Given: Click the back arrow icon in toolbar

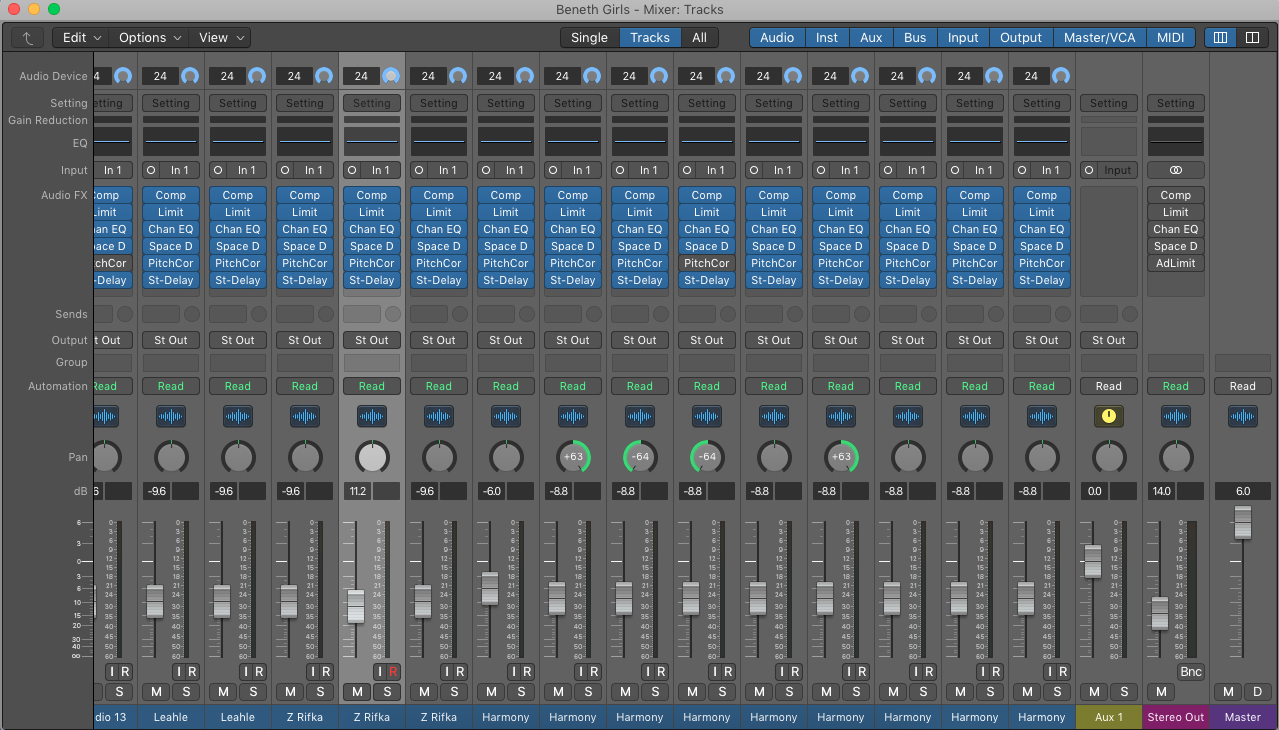Looking at the screenshot, I should (x=28, y=38).
